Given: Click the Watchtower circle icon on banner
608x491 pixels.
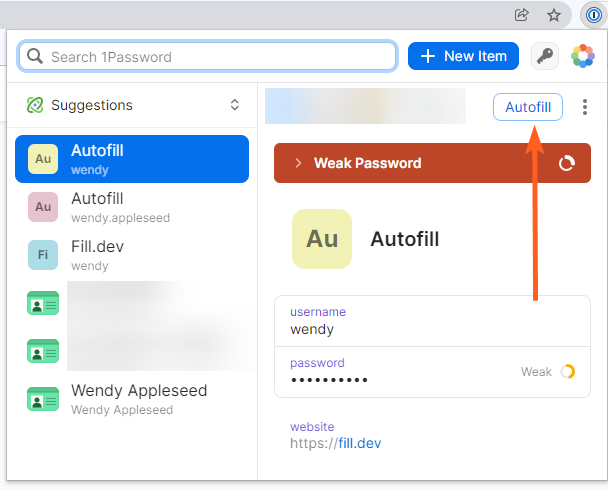Looking at the screenshot, I should pyautogui.click(x=567, y=163).
